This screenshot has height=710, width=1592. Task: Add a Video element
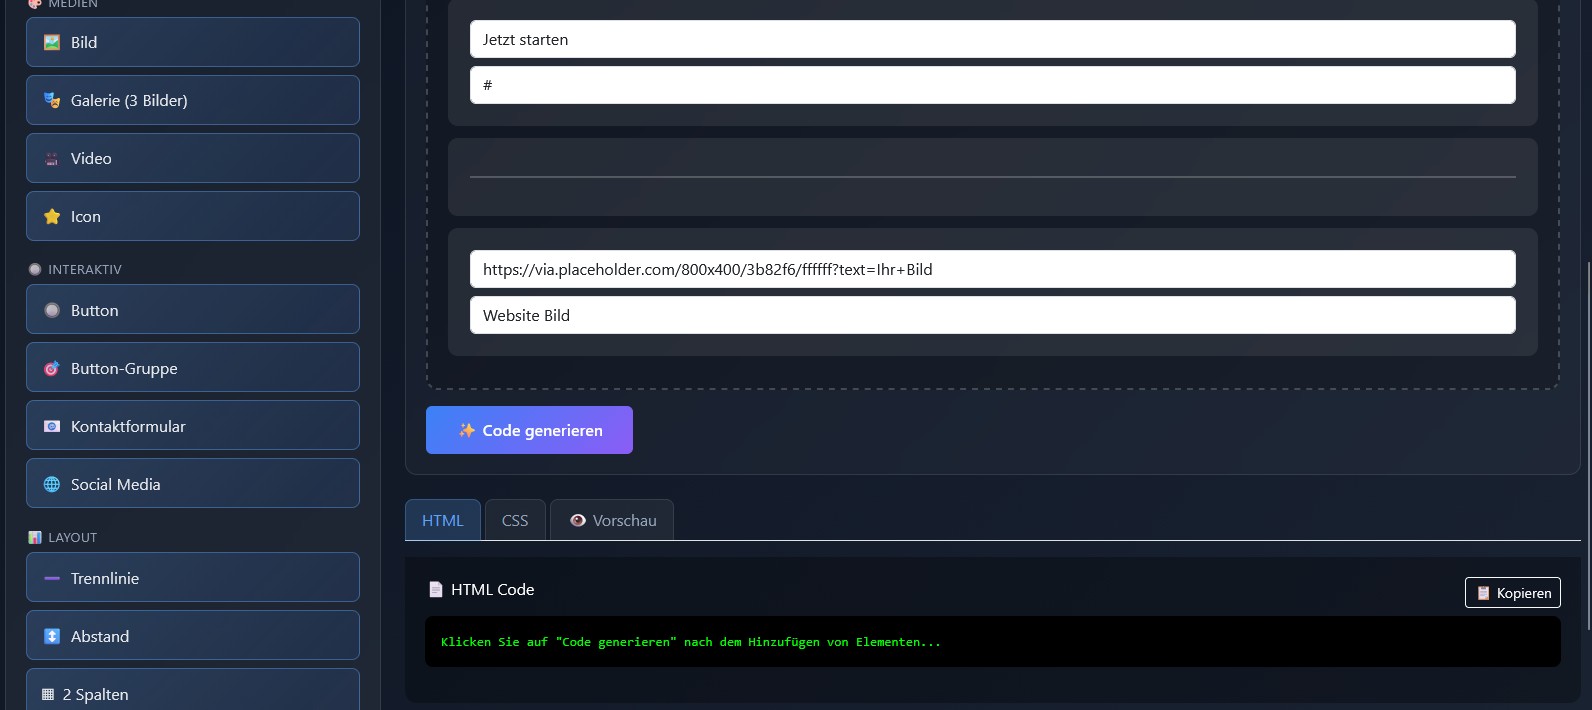[192, 158]
